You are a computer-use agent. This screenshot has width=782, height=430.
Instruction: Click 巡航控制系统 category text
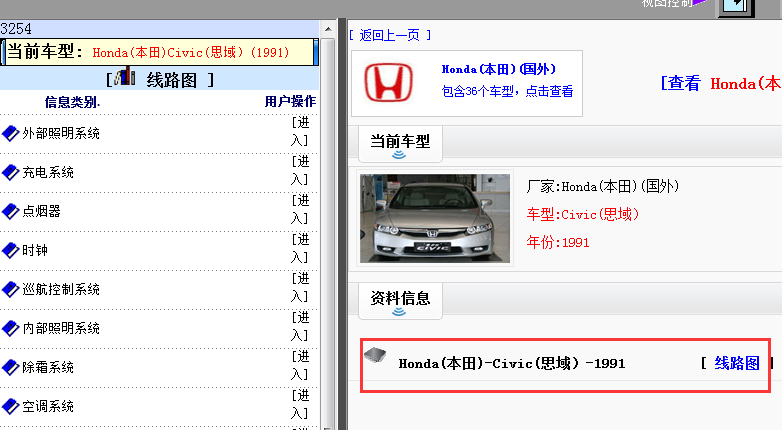(x=61, y=289)
